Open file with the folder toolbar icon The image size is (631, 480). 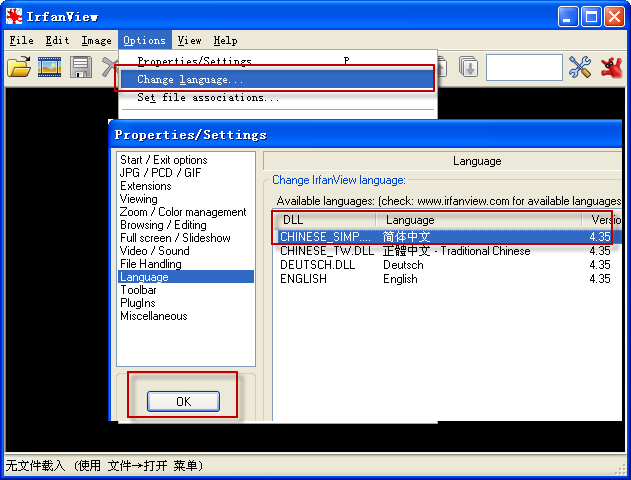[19, 67]
